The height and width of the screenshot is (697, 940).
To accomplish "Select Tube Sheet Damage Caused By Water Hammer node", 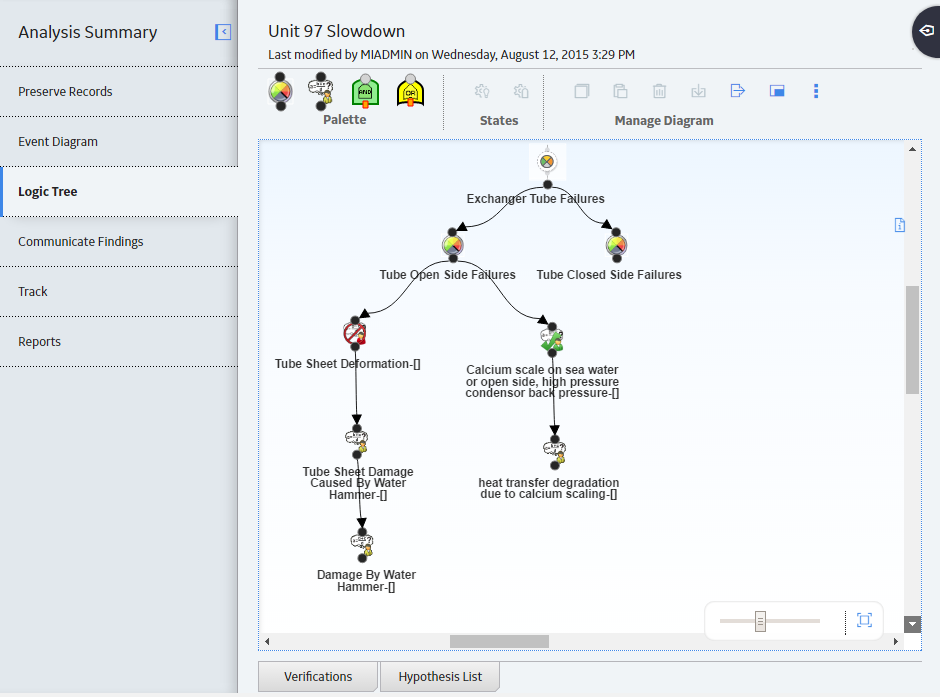I will (357, 442).
